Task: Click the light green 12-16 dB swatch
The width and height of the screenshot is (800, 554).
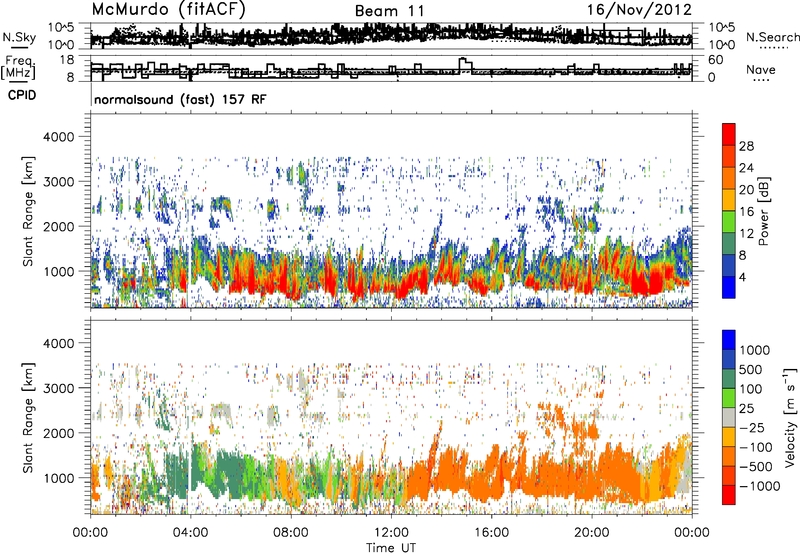Action: [x=729, y=221]
